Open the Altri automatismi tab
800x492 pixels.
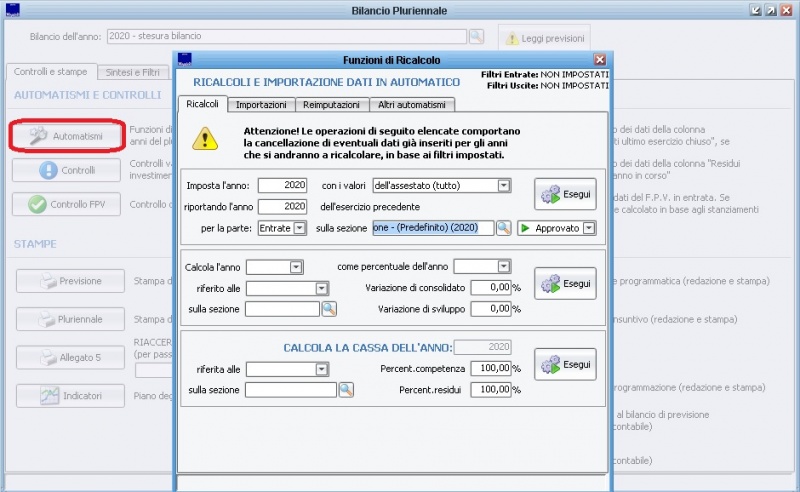pos(412,104)
